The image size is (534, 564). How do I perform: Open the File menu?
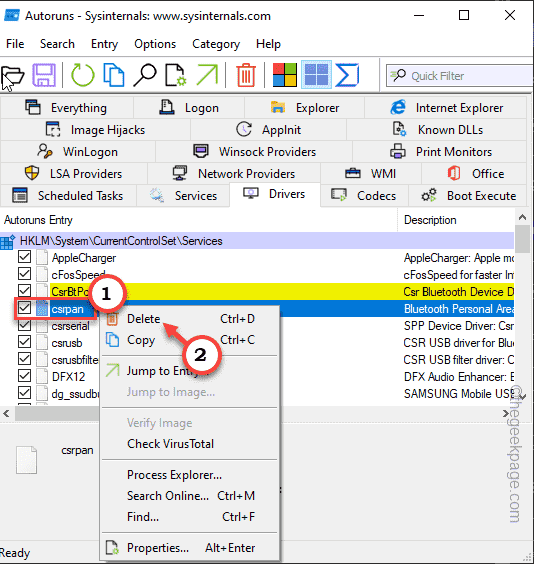15,44
